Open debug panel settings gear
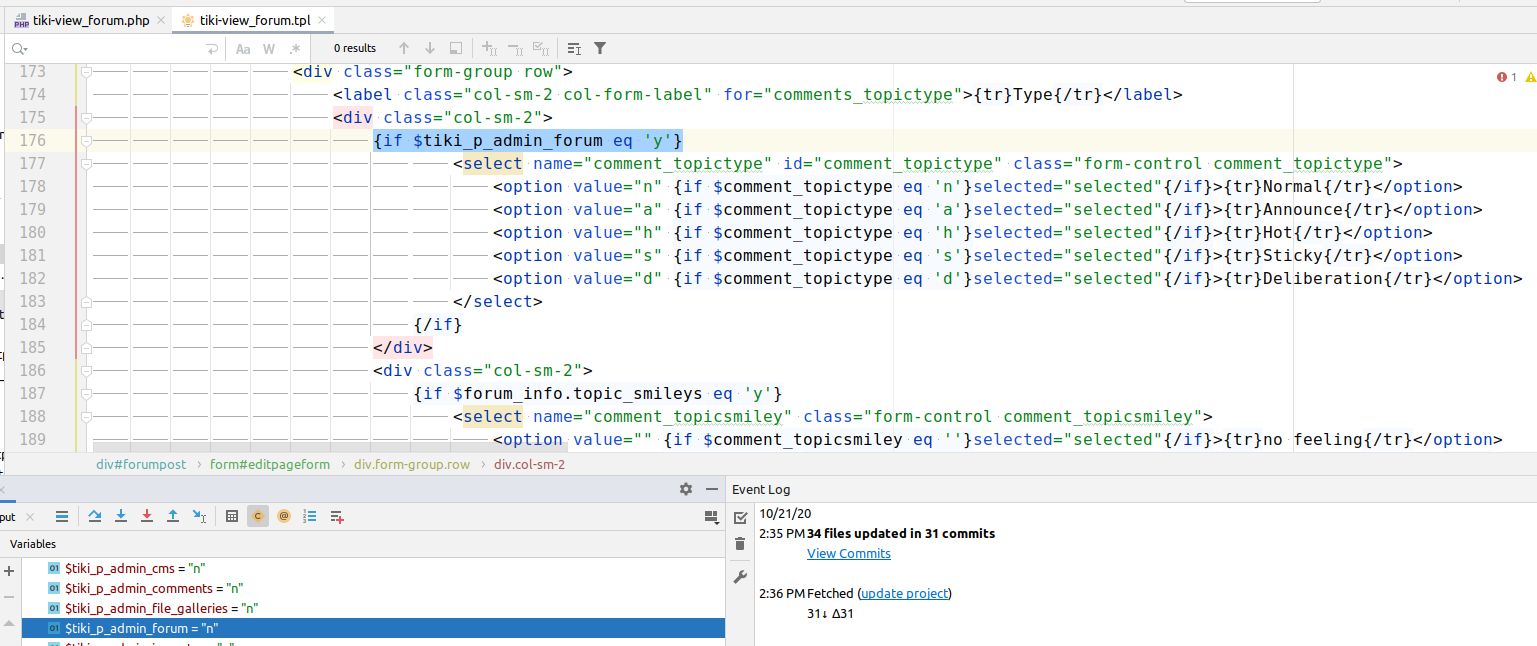This screenshot has height=646, width=1537. 686,489
